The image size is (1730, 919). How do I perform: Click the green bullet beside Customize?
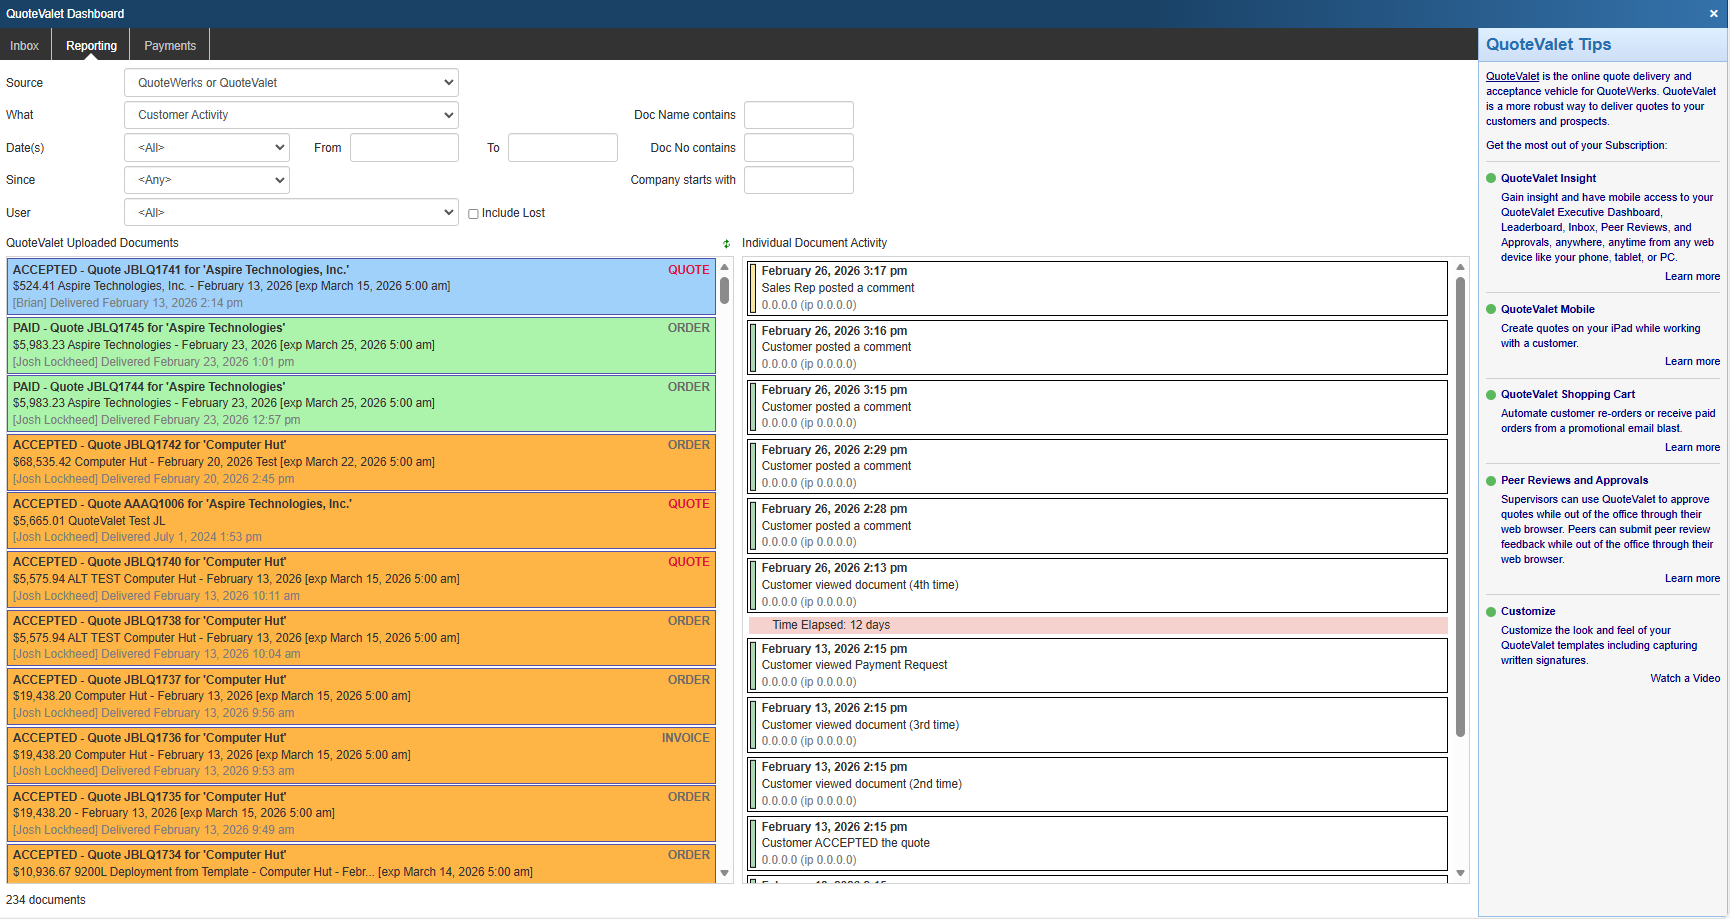tap(1491, 612)
